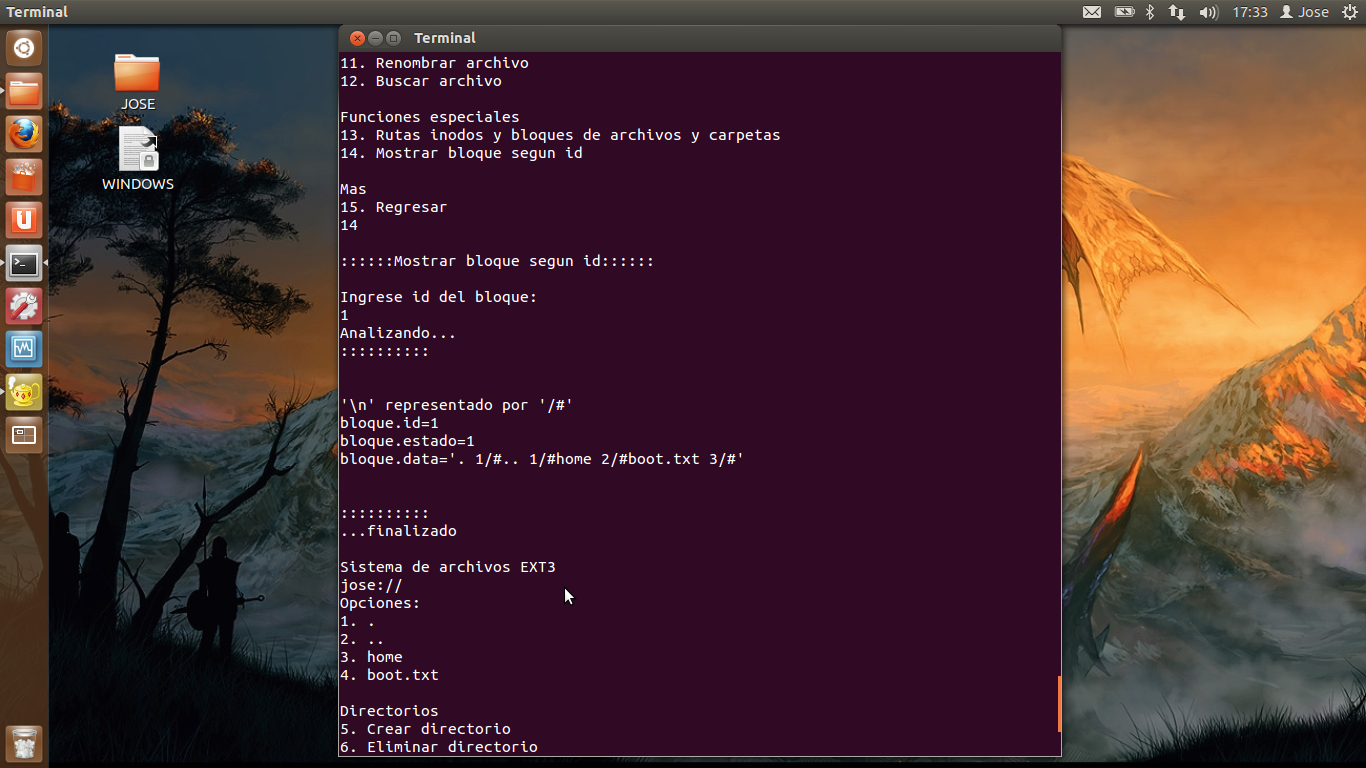The image size is (1366, 768).
Task: Click the 'Opciones:' line
Action: [380, 603]
